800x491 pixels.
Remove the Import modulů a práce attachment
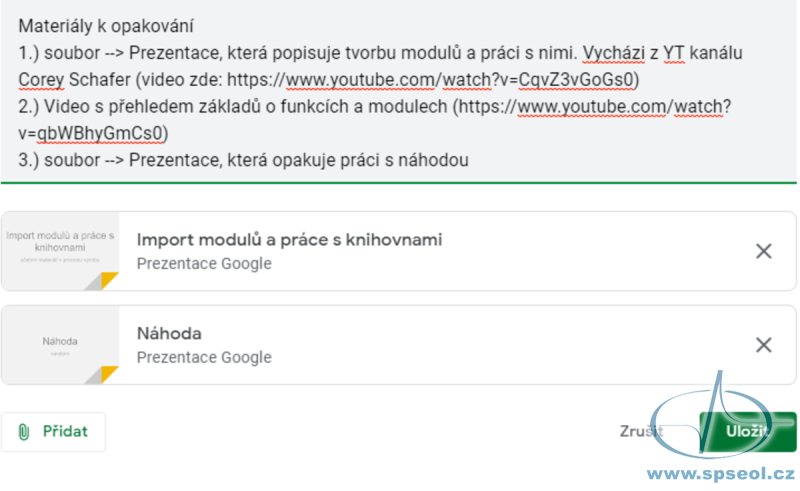point(763,251)
